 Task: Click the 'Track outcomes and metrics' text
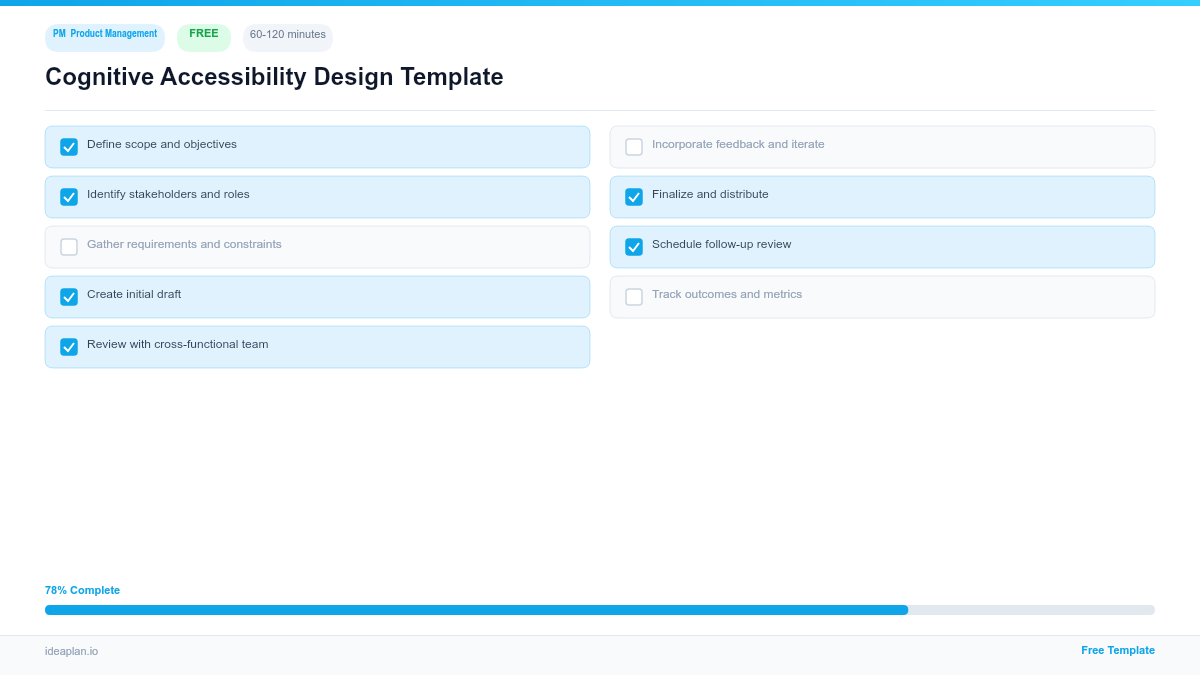click(x=727, y=294)
